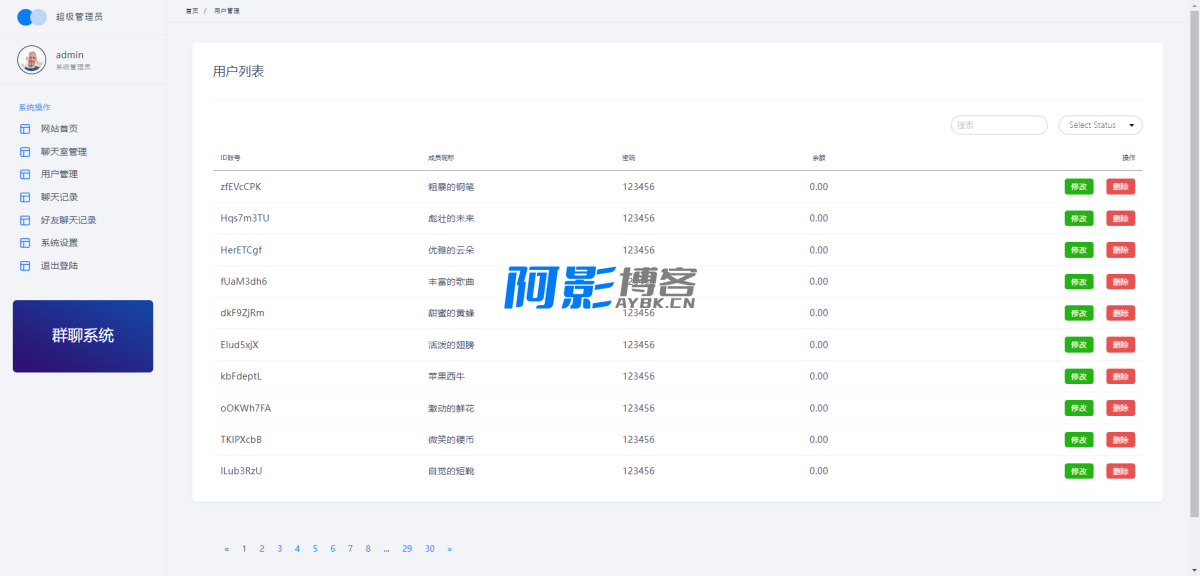Click 删除 in the TKlPXcbB row
This screenshot has height=576, width=1200.
(1120, 440)
